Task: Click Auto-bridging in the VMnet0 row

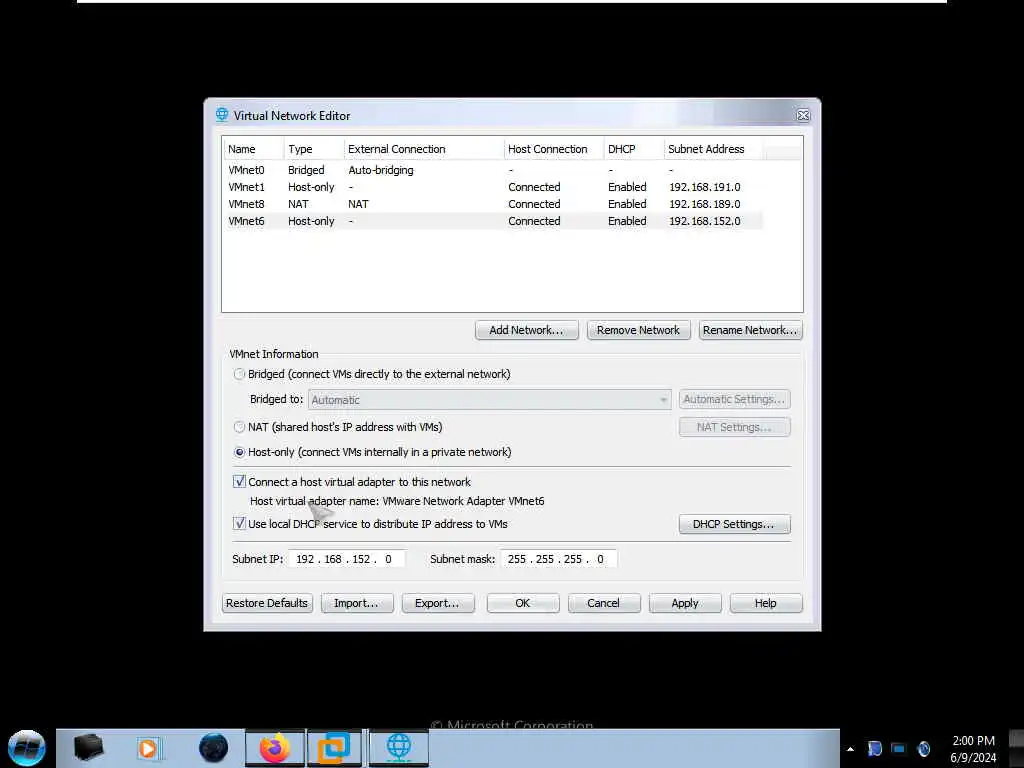Action: [381, 170]
